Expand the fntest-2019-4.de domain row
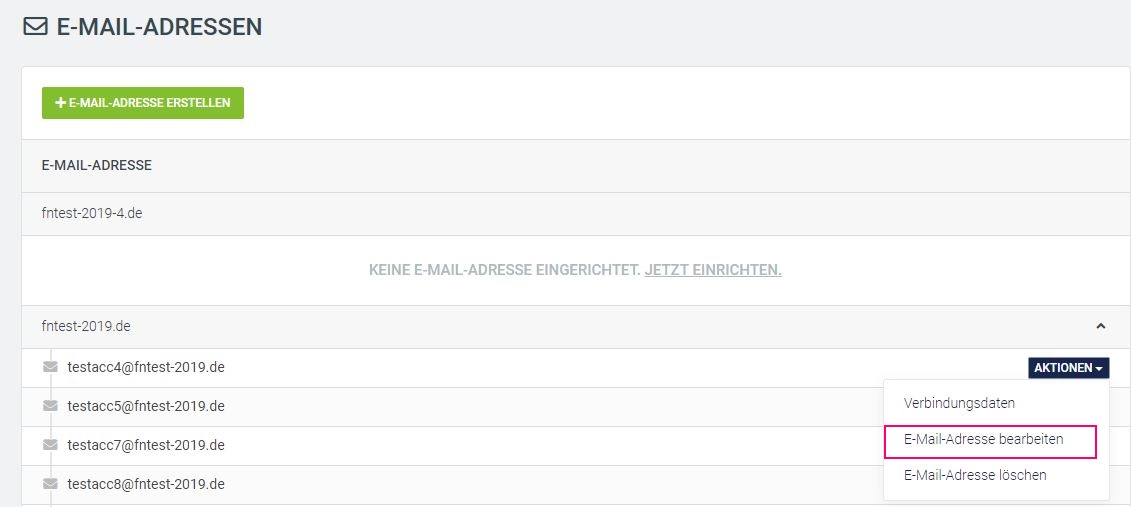Image resolution: width=1131 pixels, height=507 pixels. [576, 213]
